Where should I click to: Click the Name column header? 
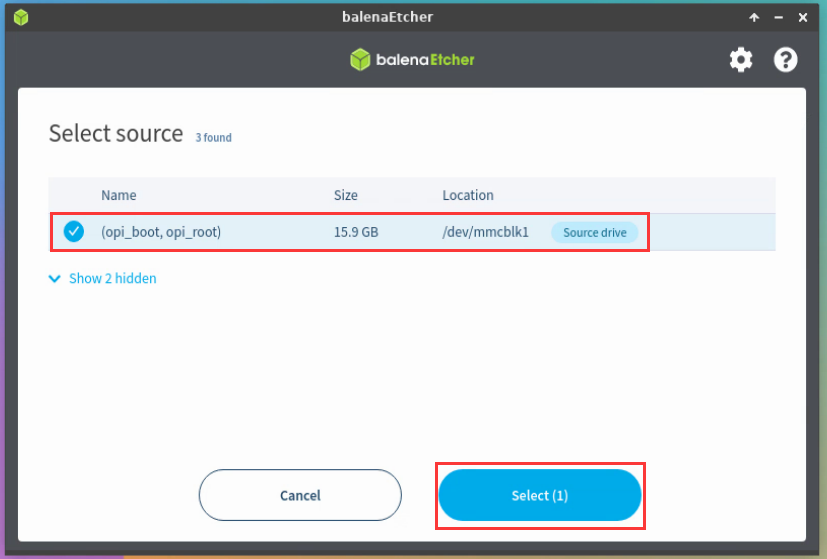click(118, 195)
